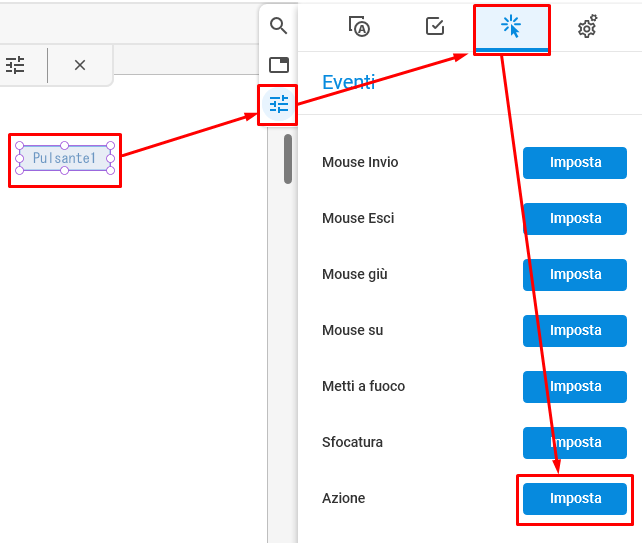Click the Mouse Invio label
The image size is (642, 543).
360,163
